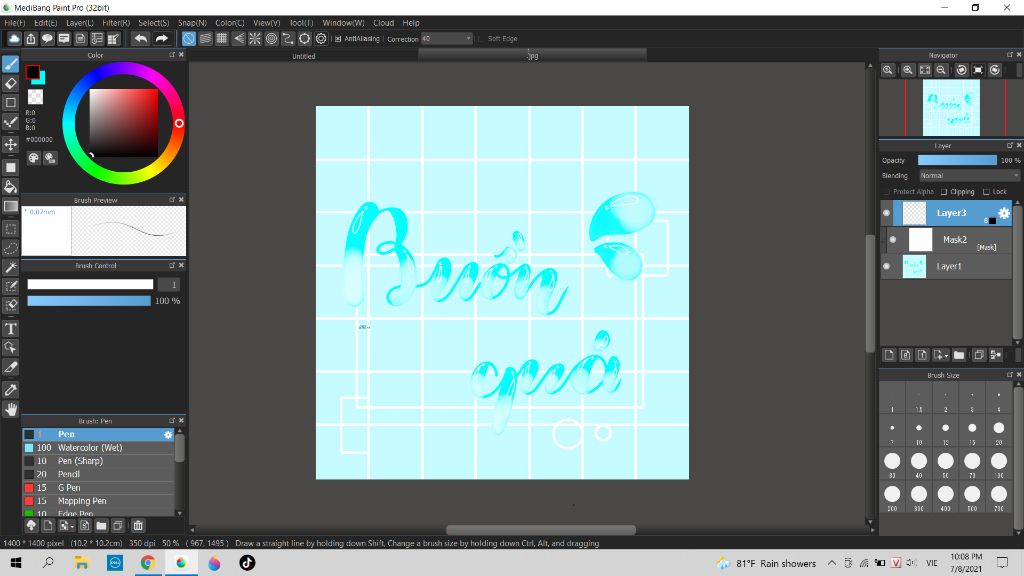Screen dimensions: 1024x576
Task: Select the Mask2 layer
Action: (950, 240)
